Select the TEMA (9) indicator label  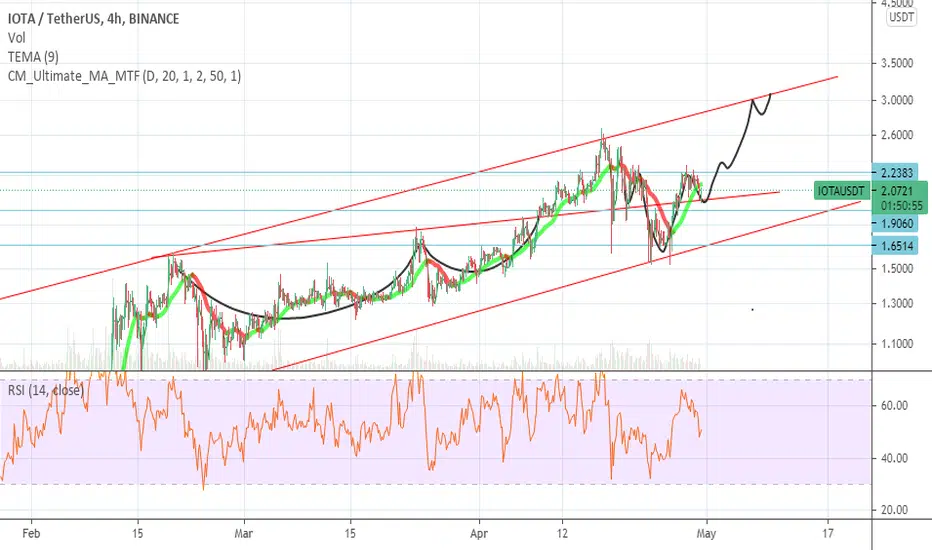(x=33, y=57)
